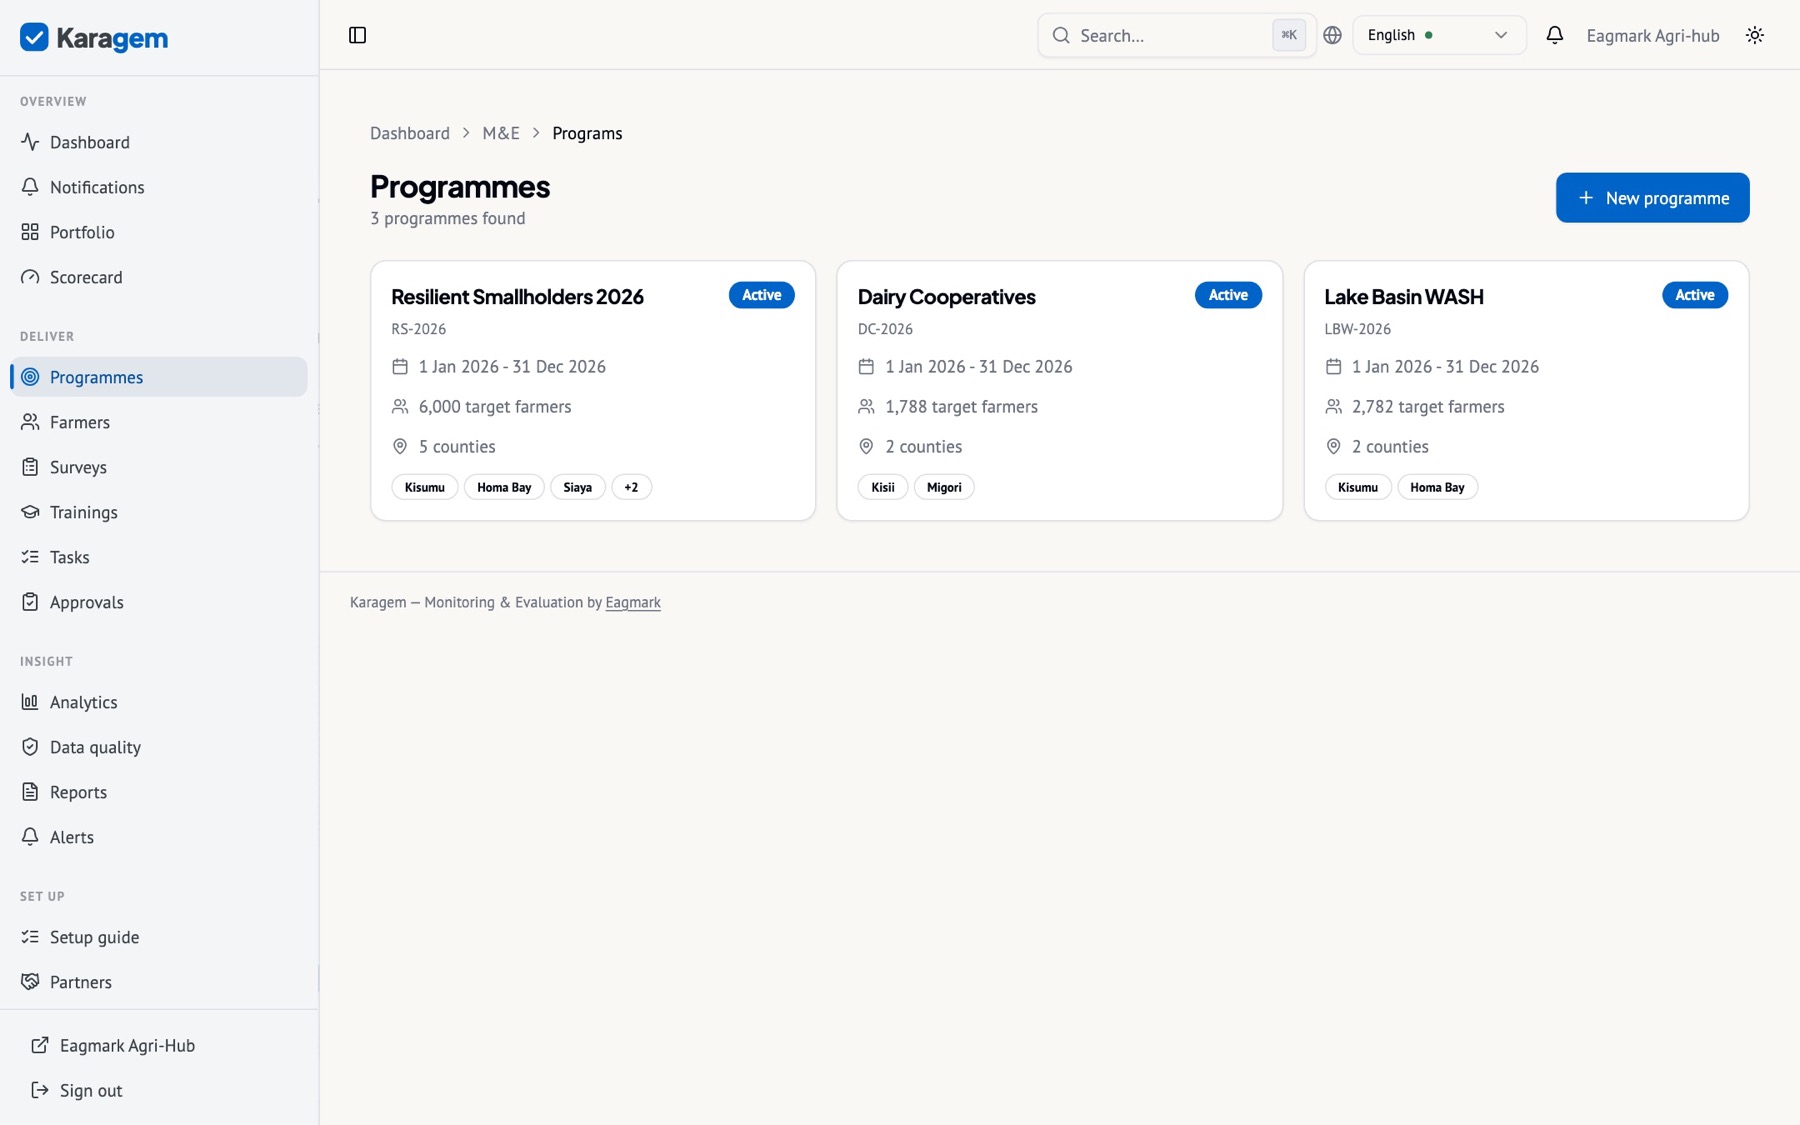Click the Karagem logo checkmark icon
The width and height of the screenshot is (1800, 1125).
click(34, 37)
